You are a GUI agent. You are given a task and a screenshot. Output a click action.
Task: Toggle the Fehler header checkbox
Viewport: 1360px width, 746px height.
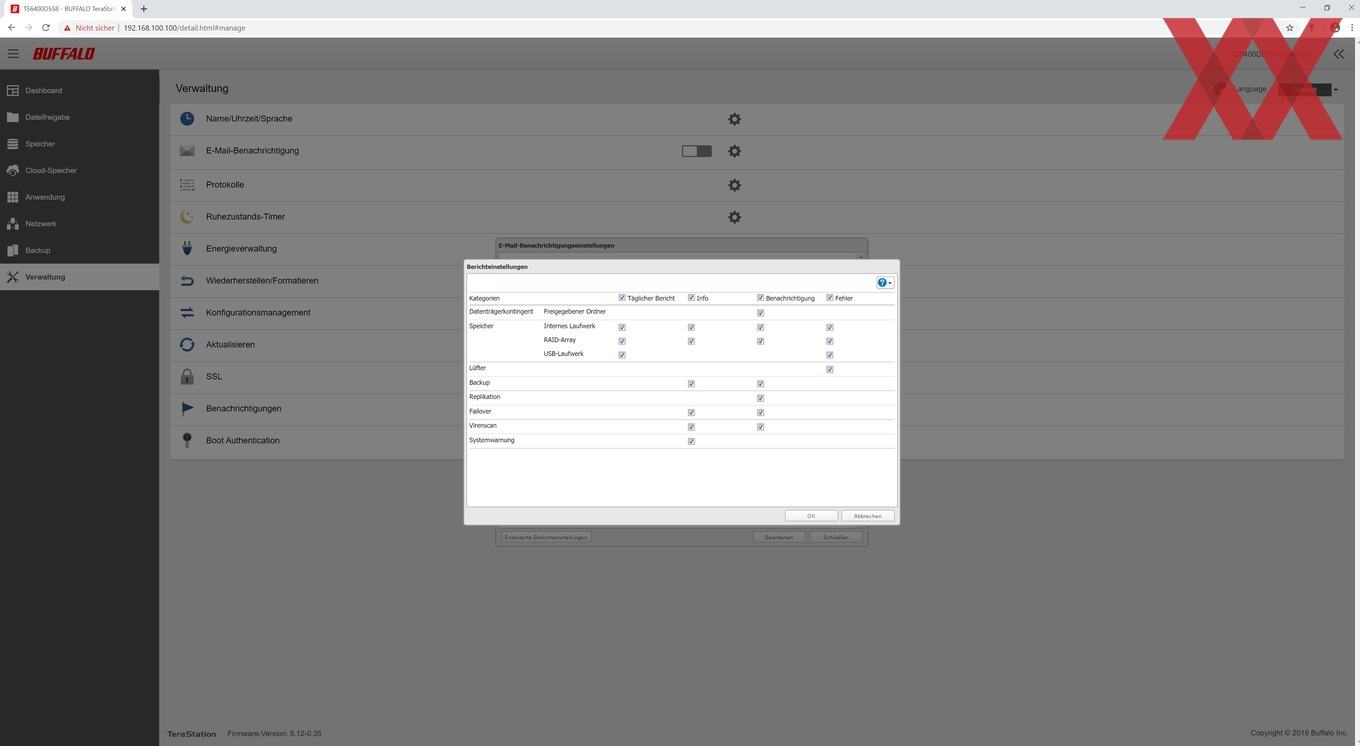tap(829, 298)
